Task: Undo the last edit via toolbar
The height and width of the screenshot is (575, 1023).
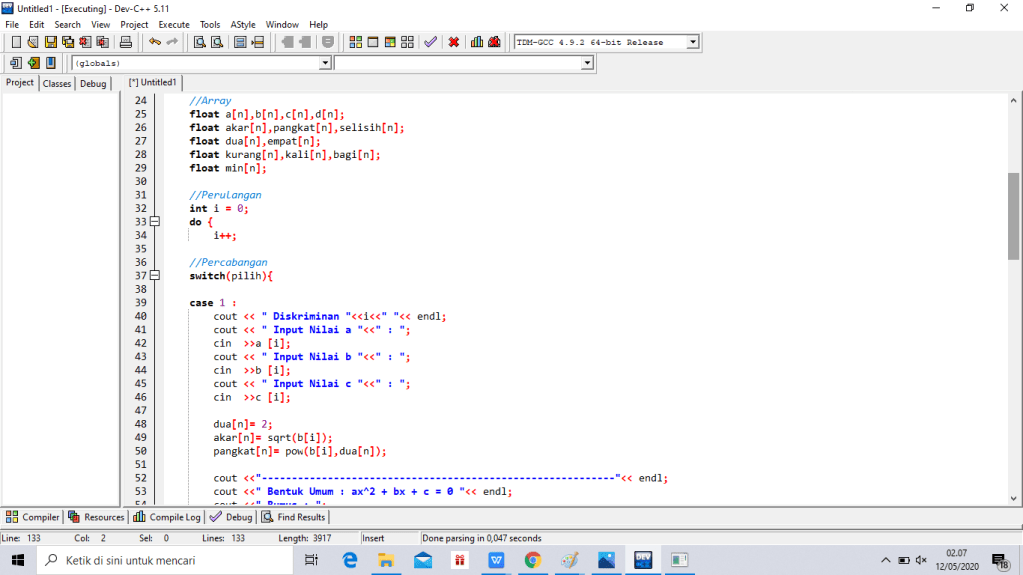Action: [x=154, y=42]
